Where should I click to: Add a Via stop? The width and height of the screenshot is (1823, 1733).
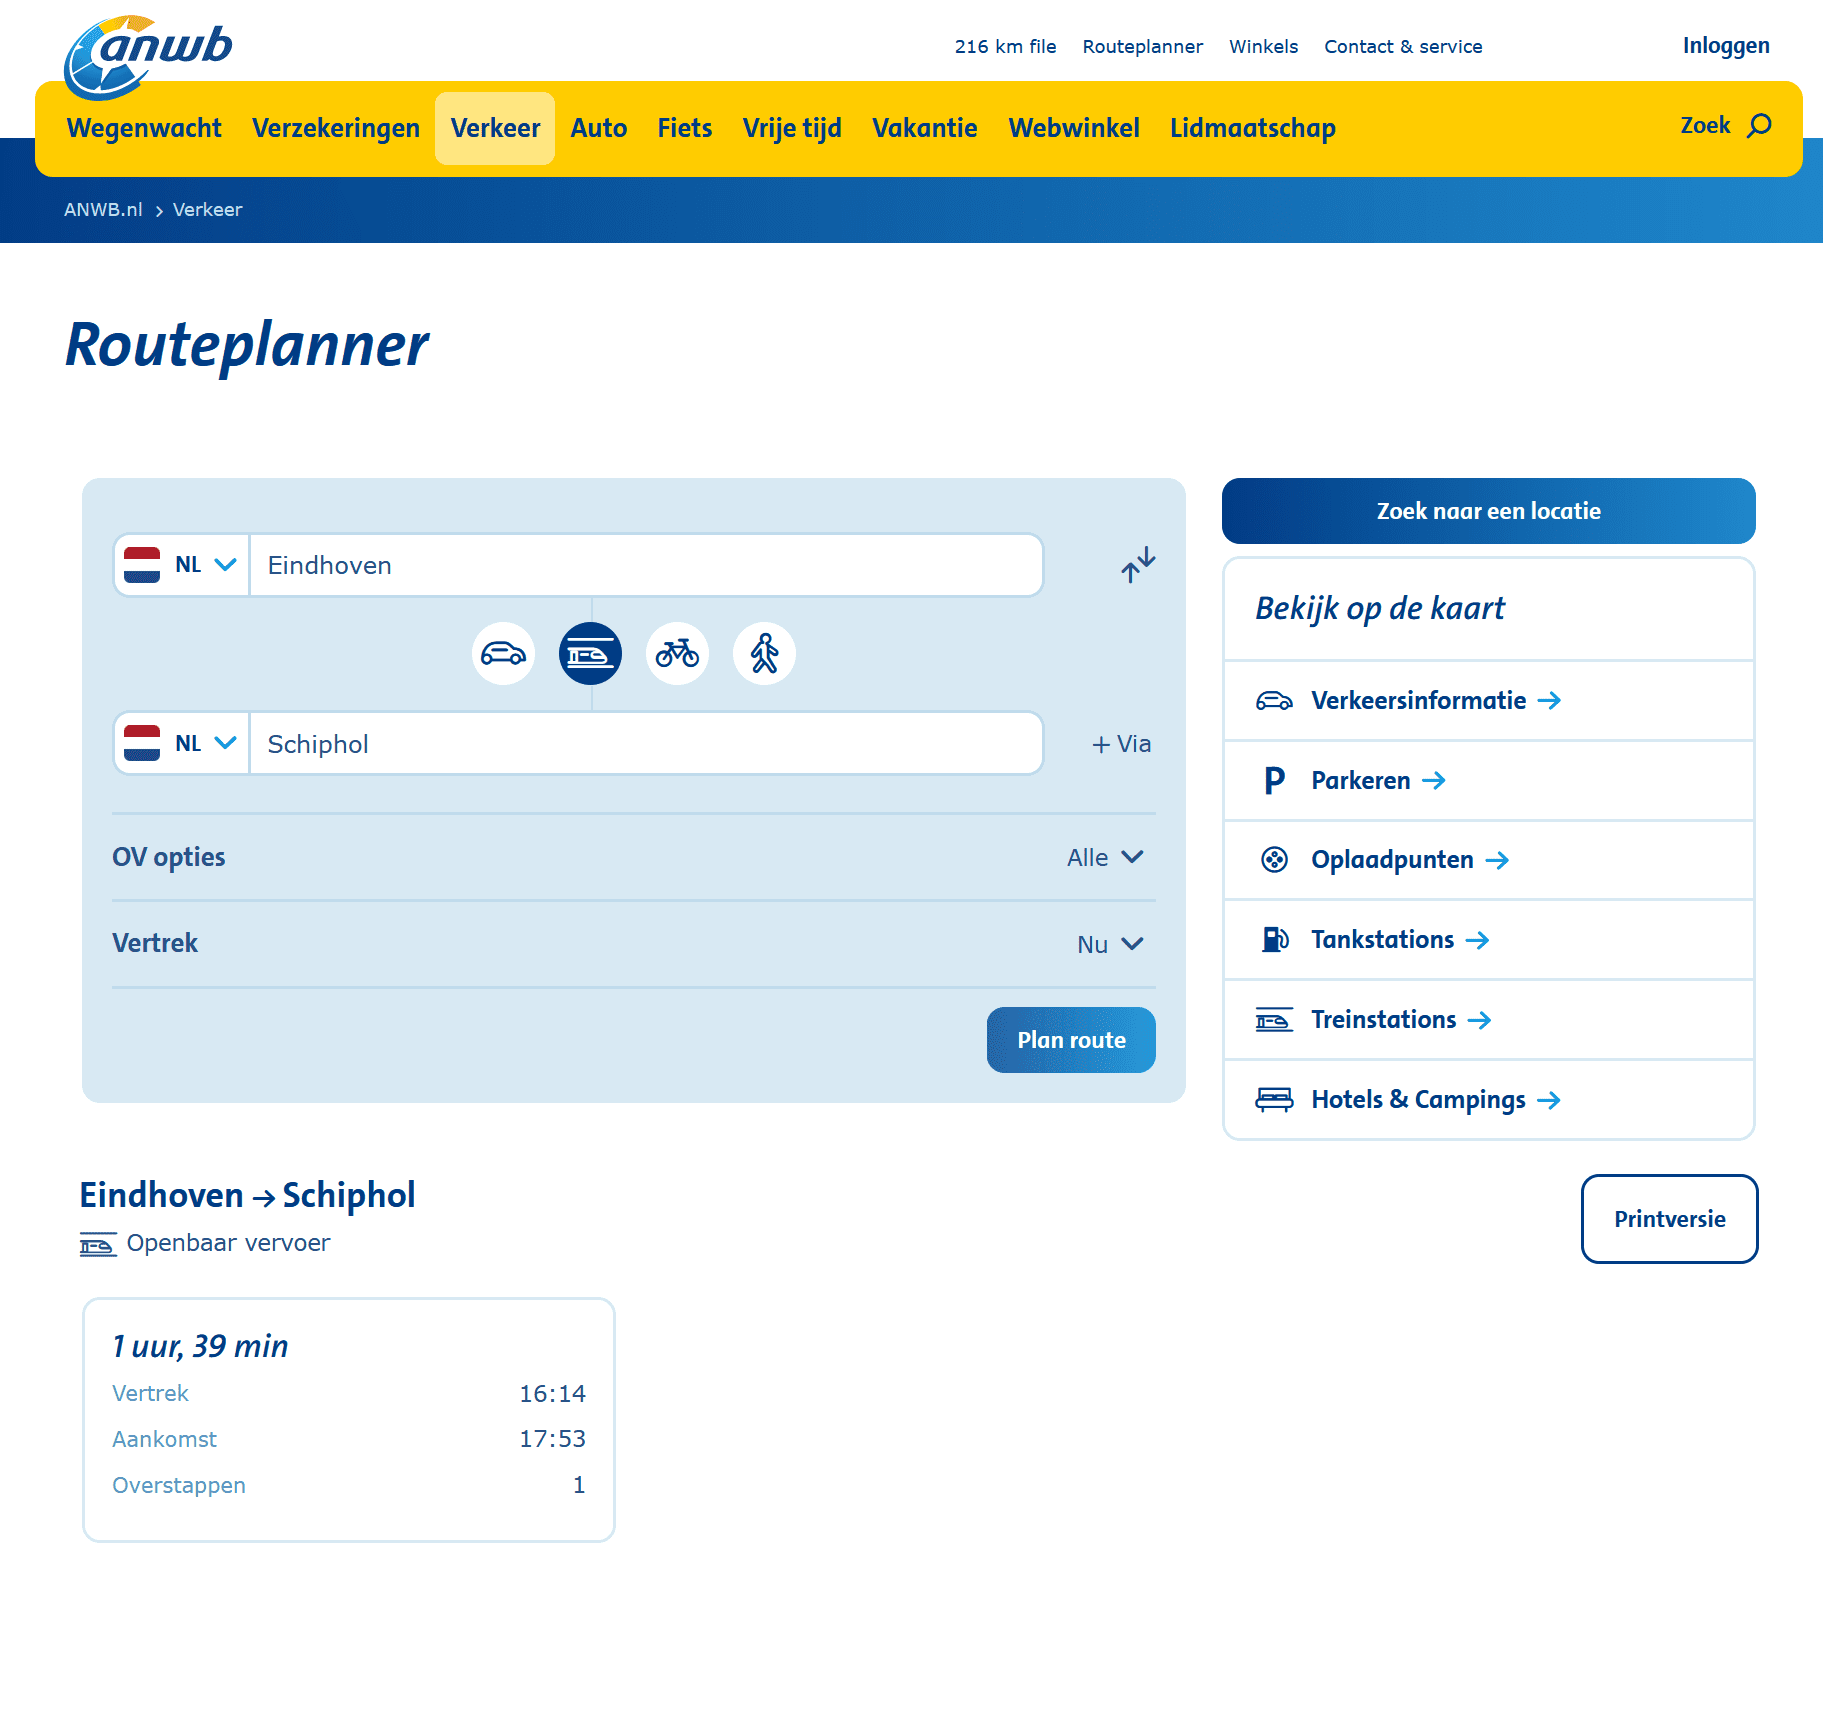[x=1121, y=744]
